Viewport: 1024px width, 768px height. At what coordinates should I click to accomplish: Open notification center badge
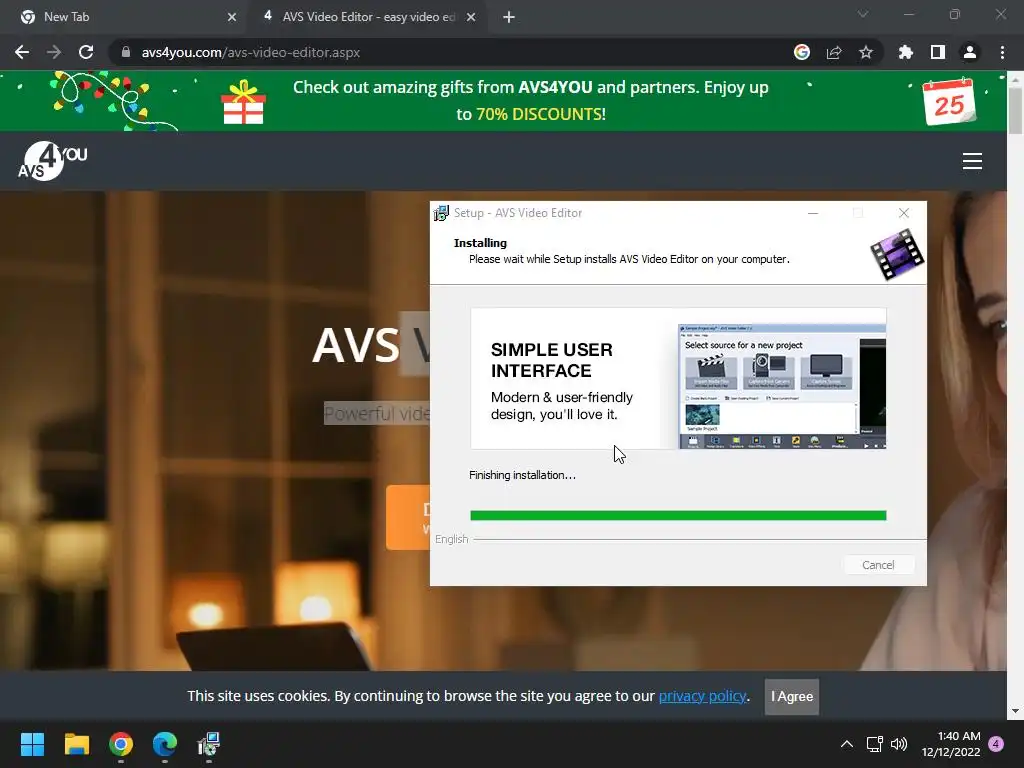996,744
